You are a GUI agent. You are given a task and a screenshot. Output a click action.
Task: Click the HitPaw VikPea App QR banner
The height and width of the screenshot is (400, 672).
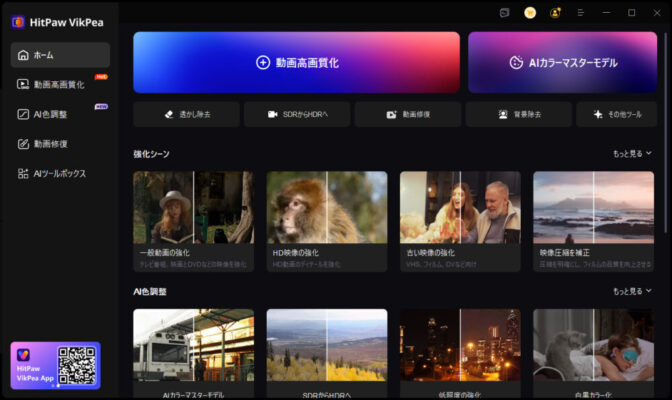[56, 365]
